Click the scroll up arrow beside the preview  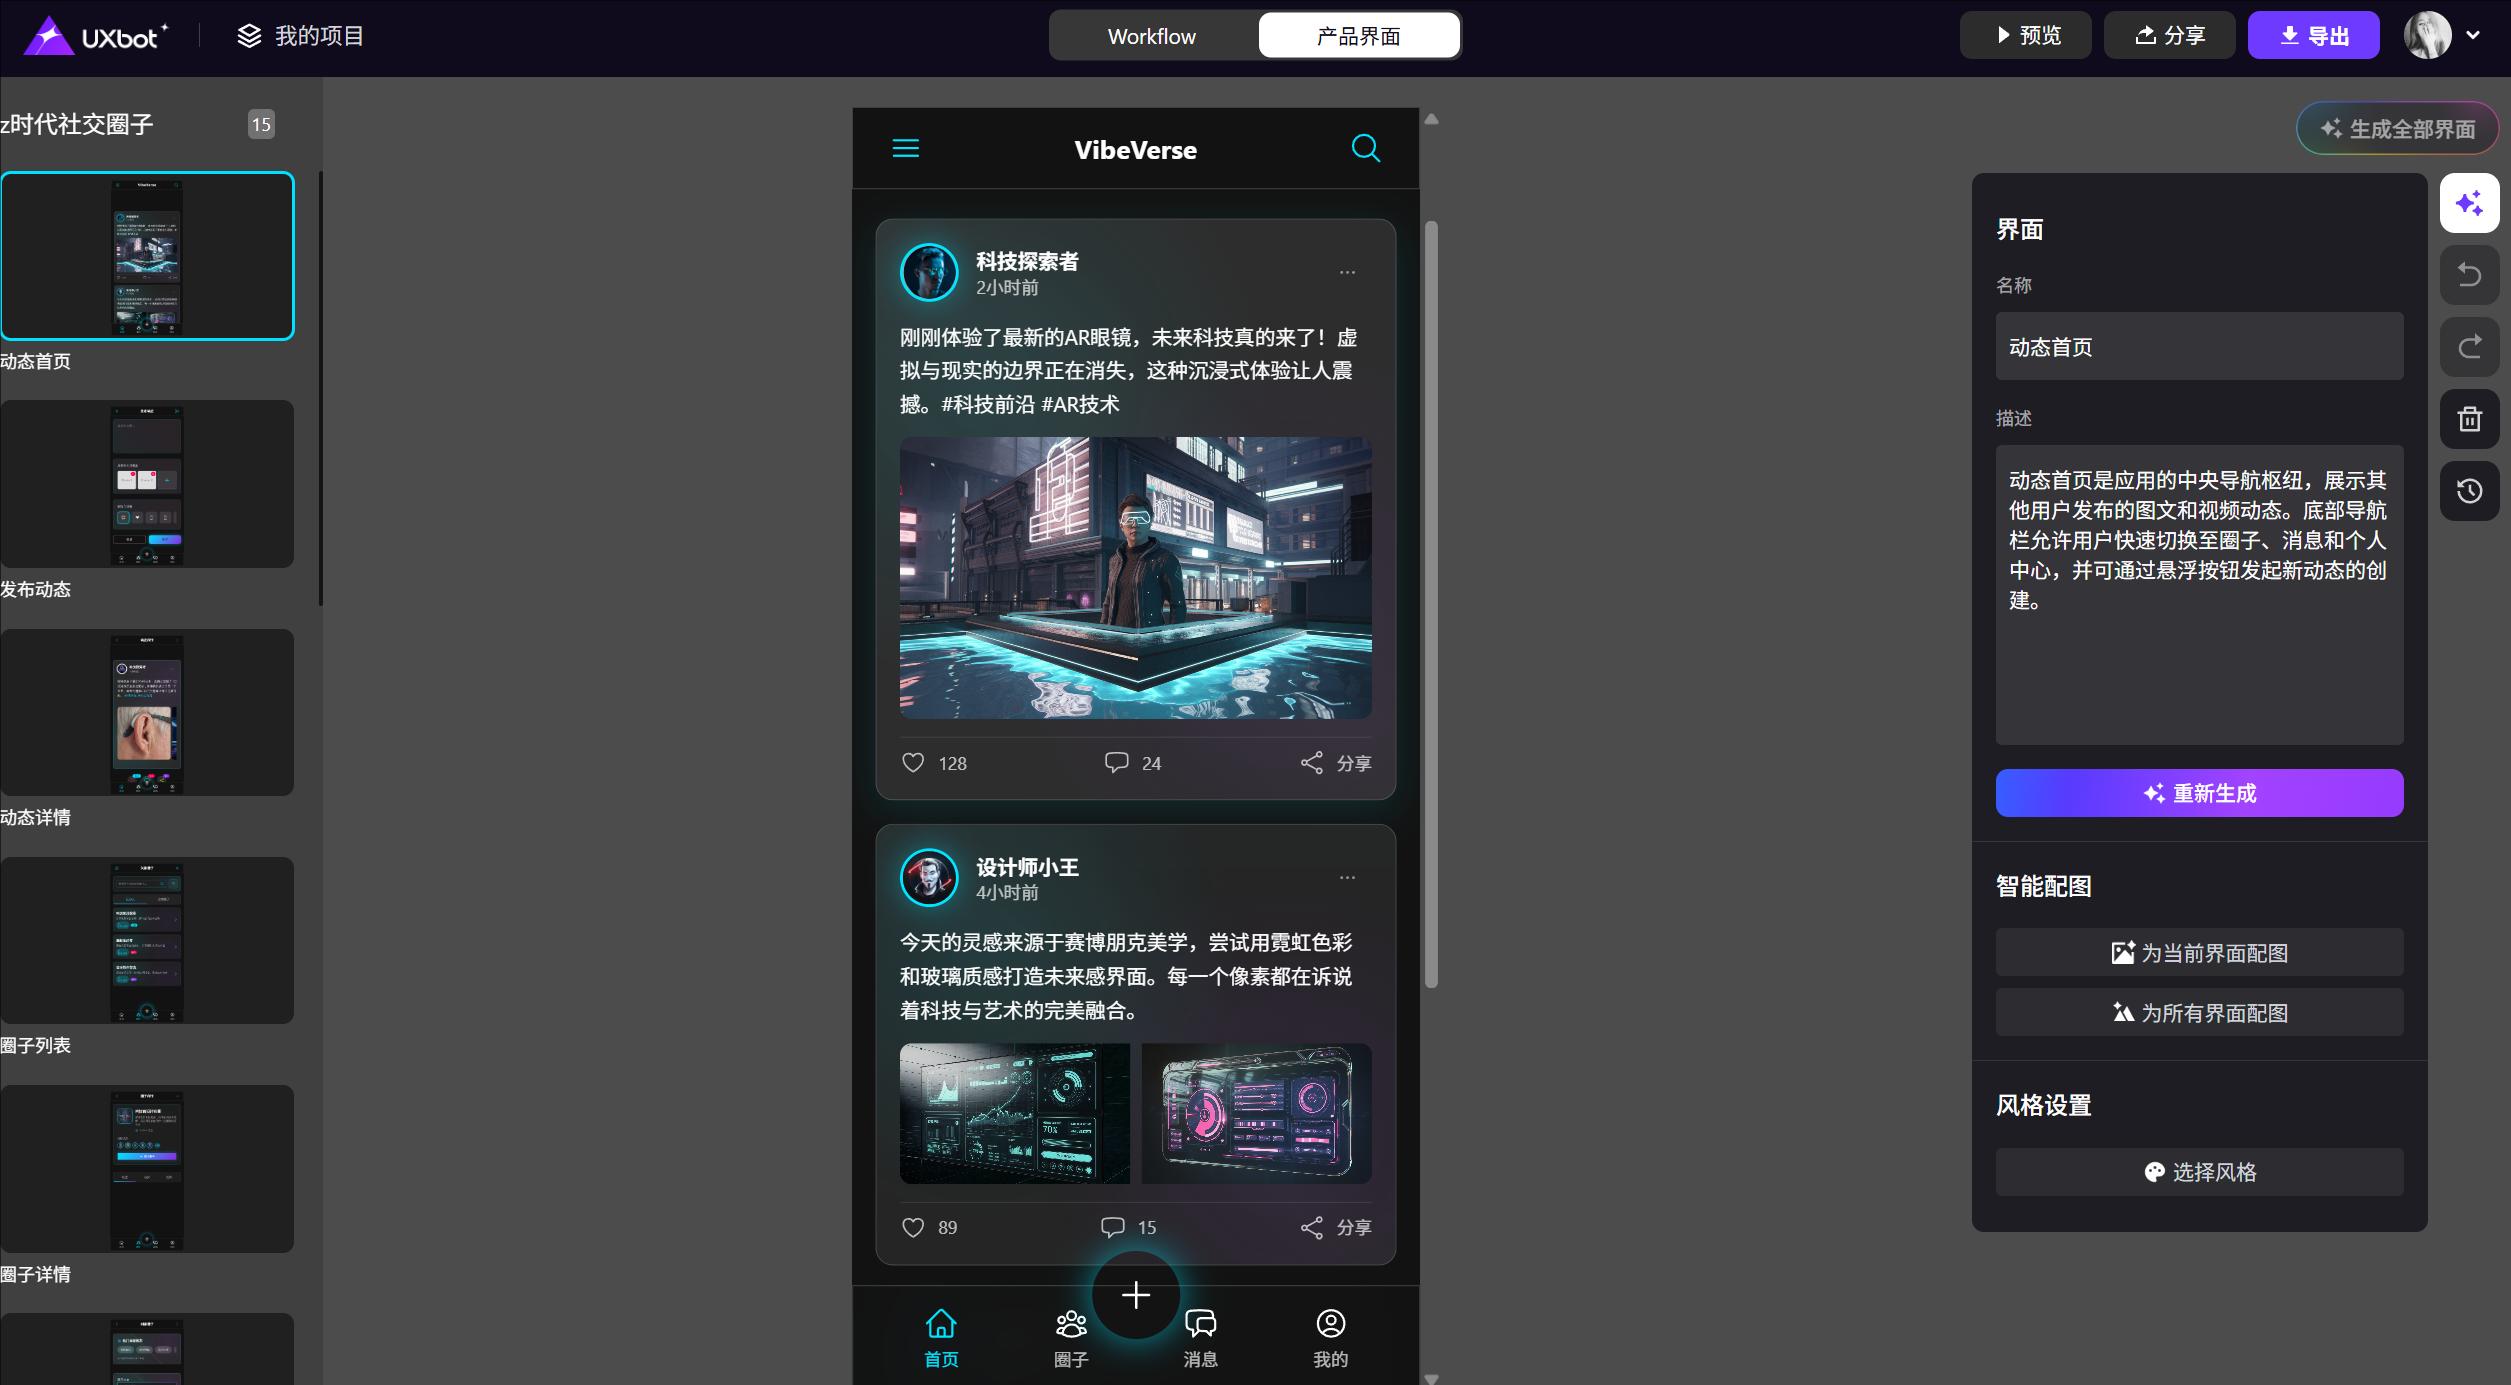[1431, 119]
